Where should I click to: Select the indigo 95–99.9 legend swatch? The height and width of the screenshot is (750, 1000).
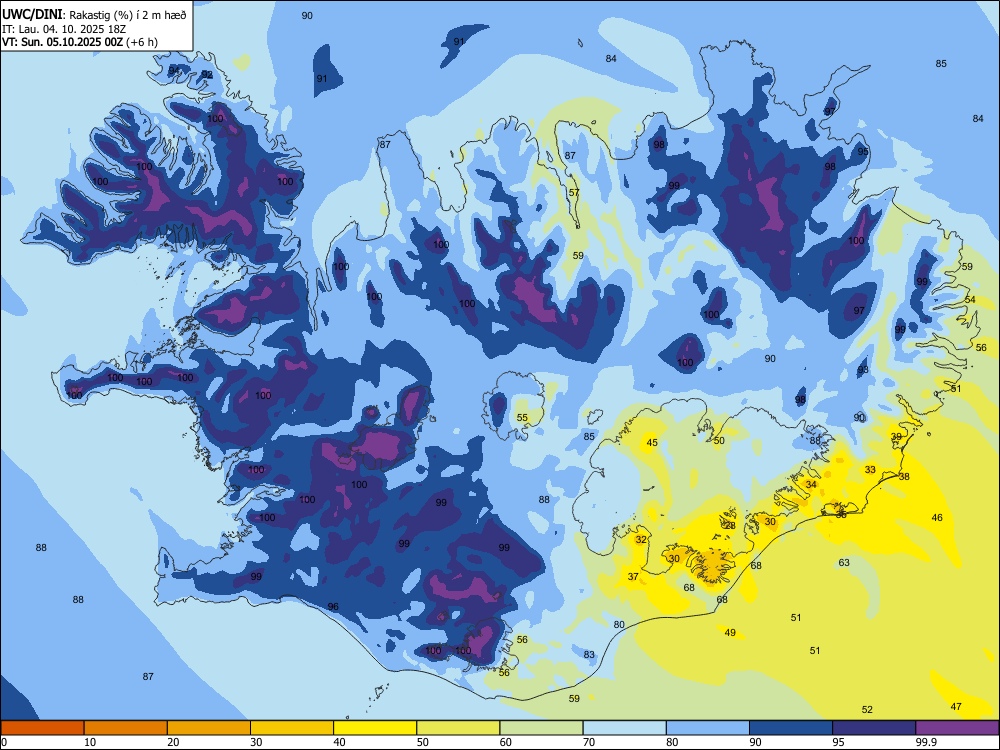(874, 728)
